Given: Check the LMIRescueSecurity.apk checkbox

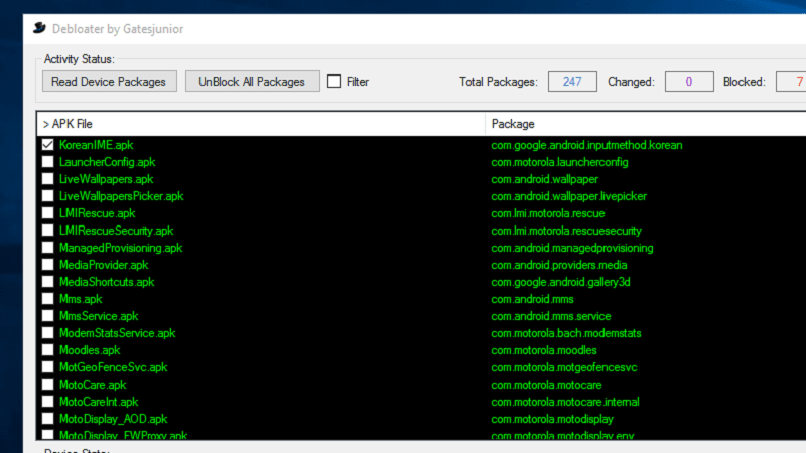Looking at the screenshot, I should 47,231.
